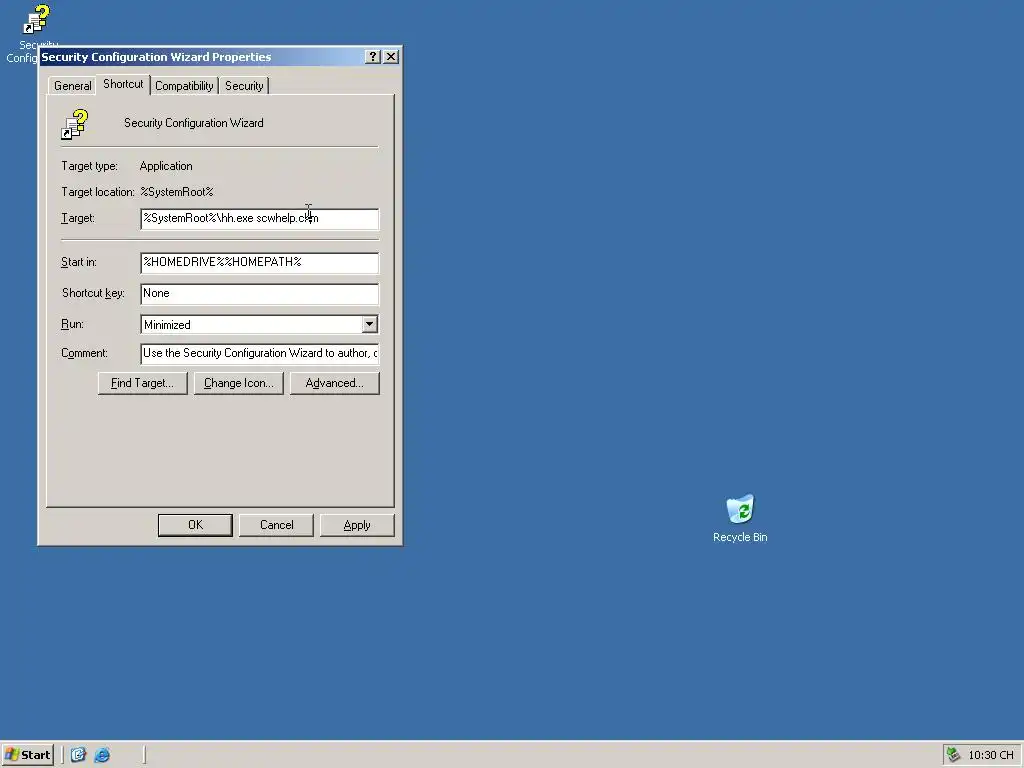
Task: Click in the Comment text field
Action: (x=259, y=353)
